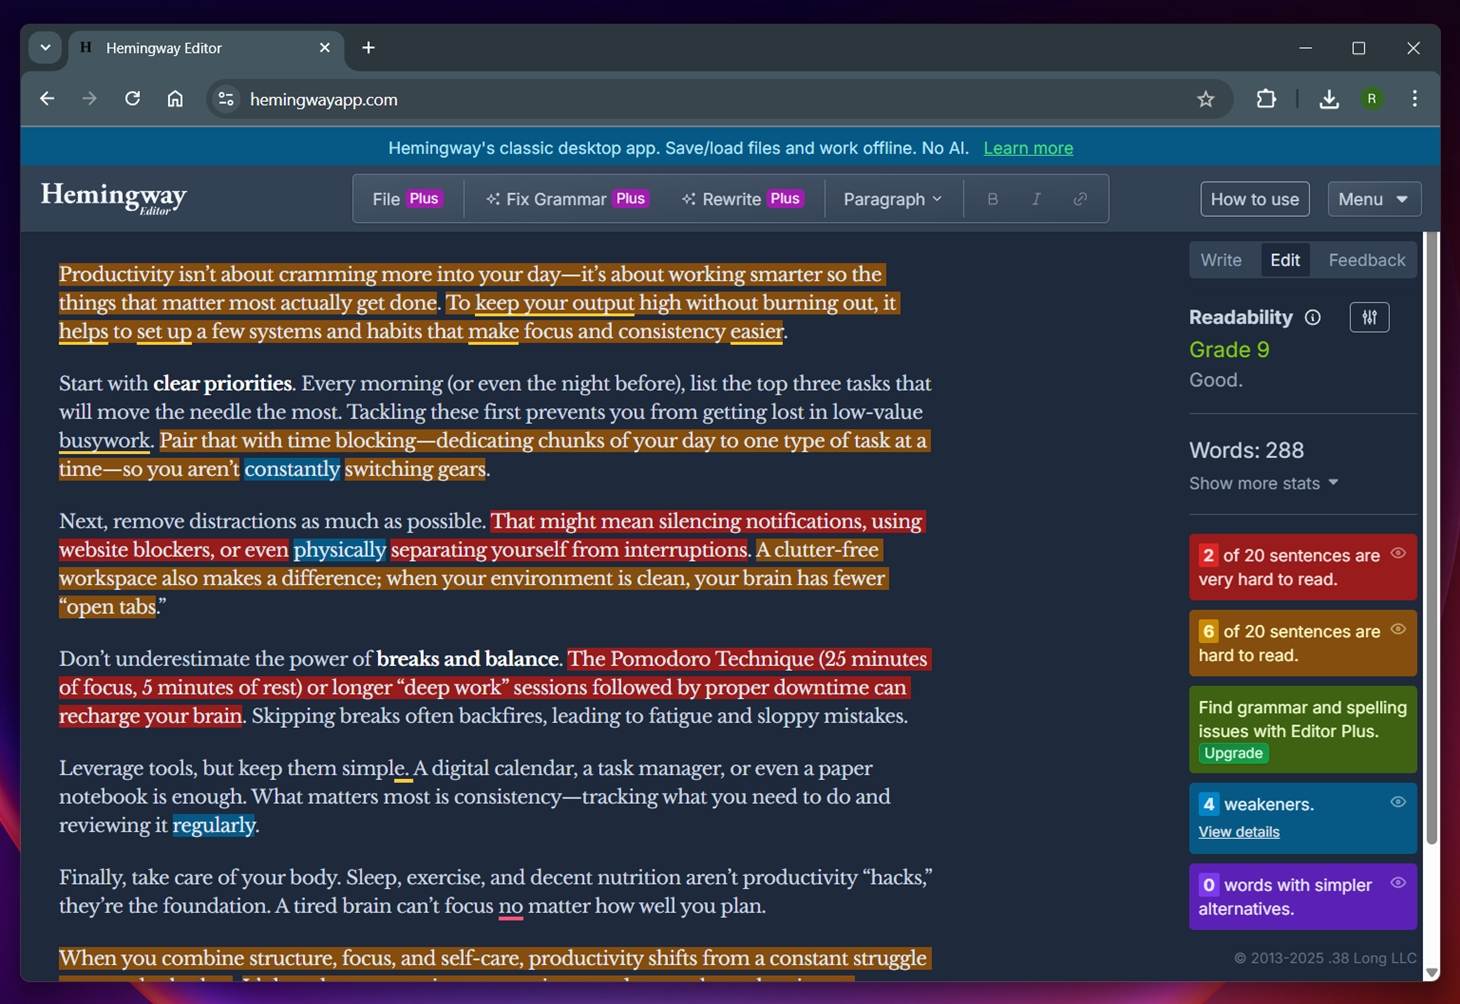The width and height of the screenshot is (1460, 1004).
Task: Close the Hemingway Editor tab
Action: click(325, 48)
